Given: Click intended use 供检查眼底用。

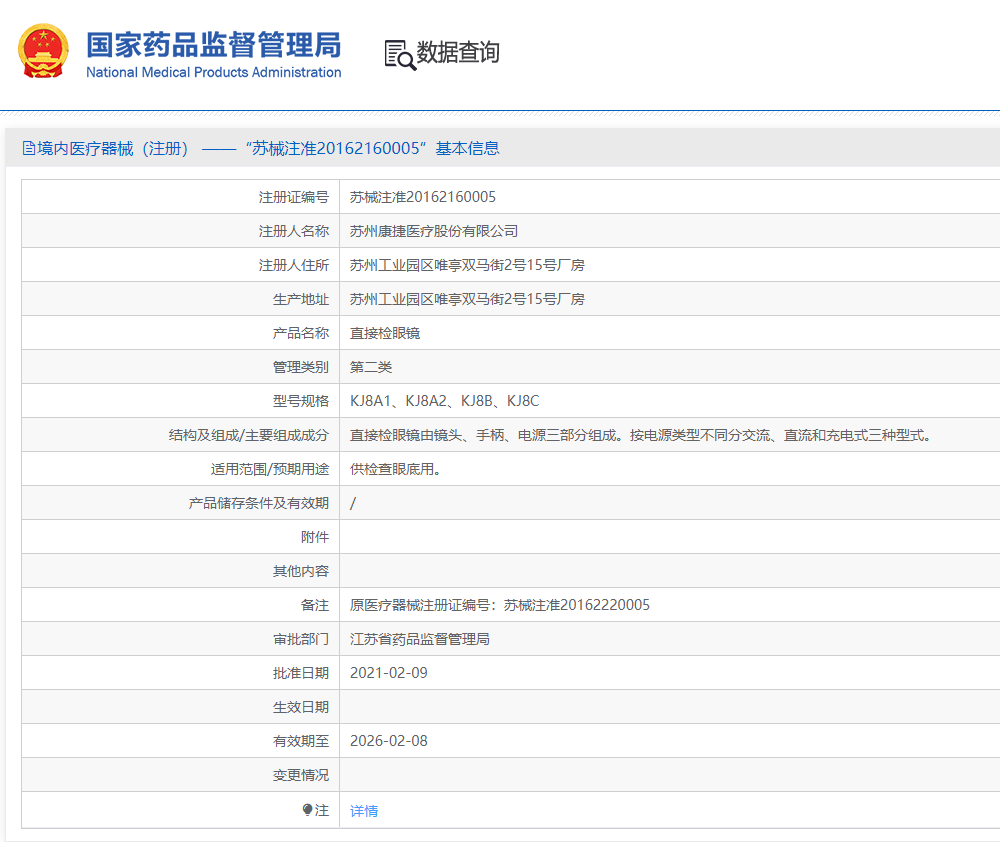Looking at the screenshot, I should click(395, 469).
